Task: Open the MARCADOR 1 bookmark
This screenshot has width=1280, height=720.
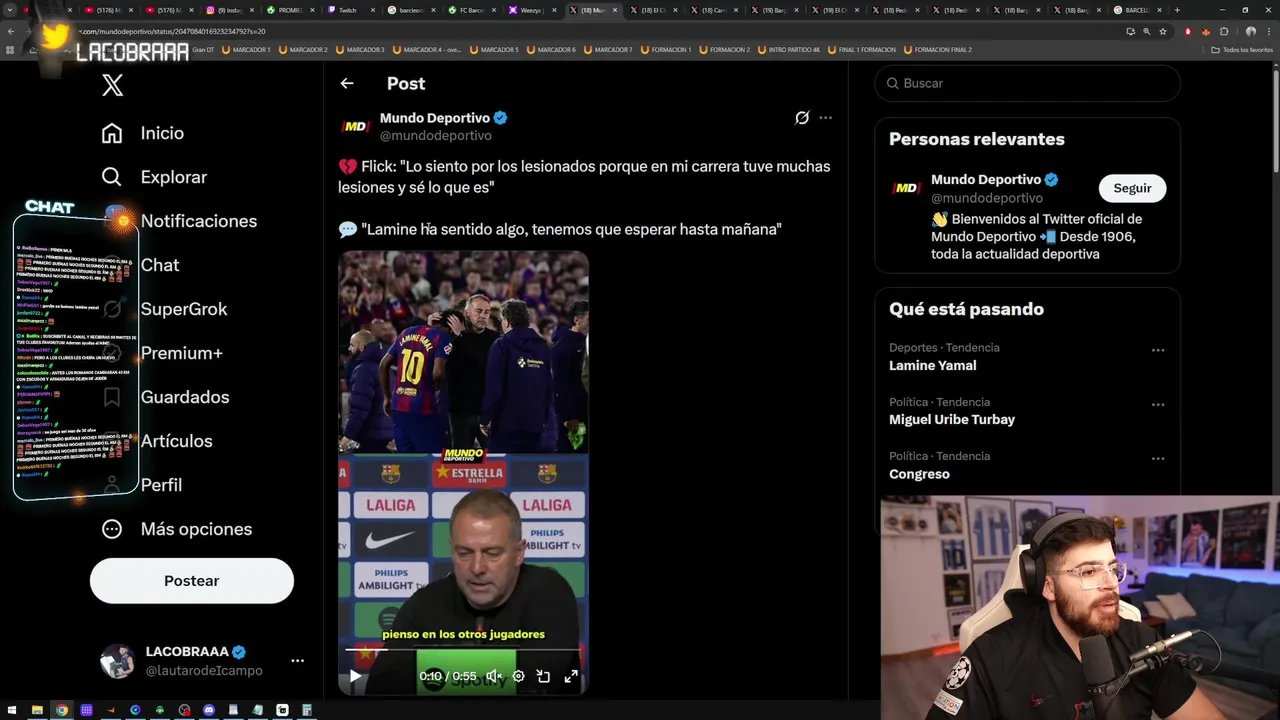Action: 246,49
